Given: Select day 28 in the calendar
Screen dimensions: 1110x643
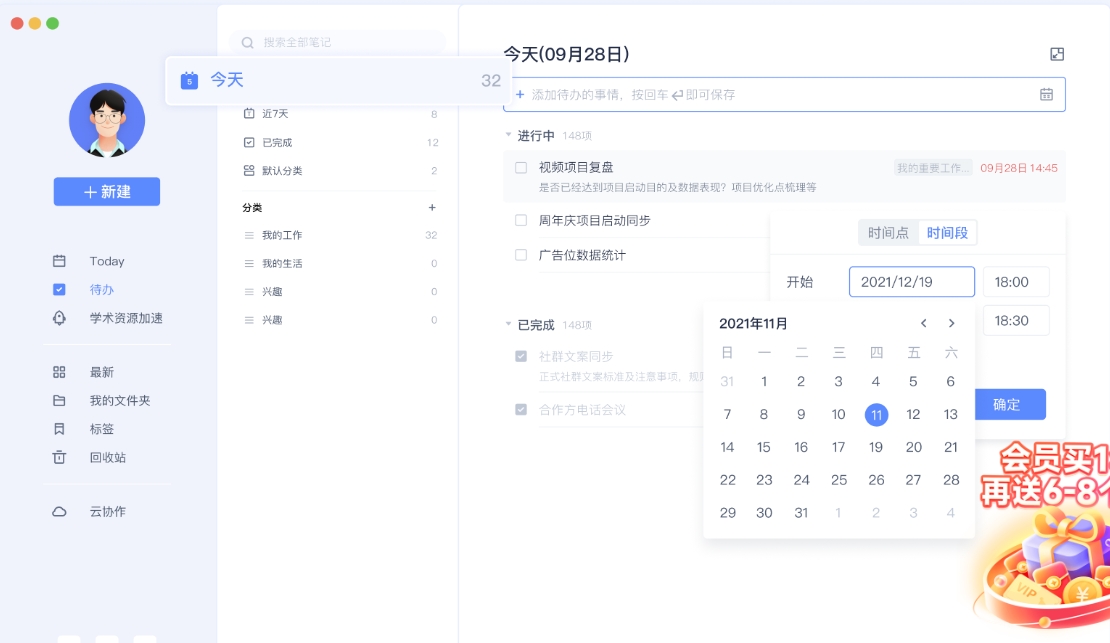Looking at the screenshot, I should (950, 480).
